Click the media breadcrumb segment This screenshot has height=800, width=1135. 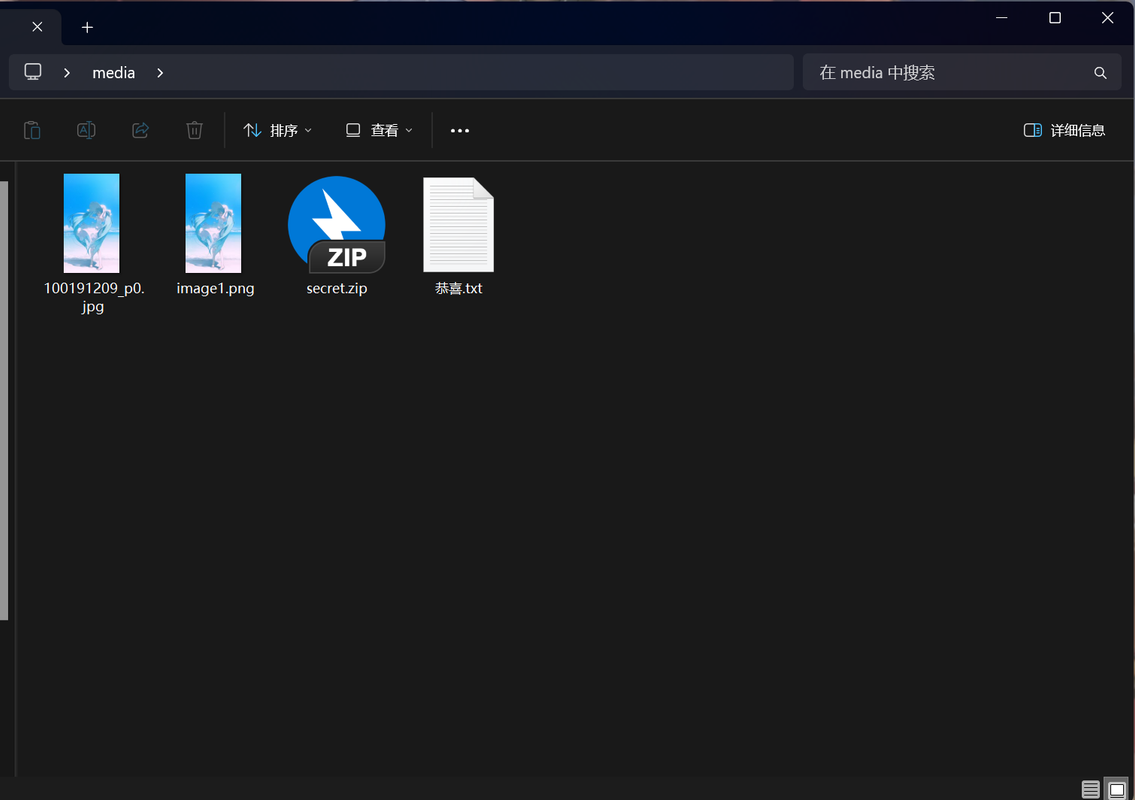click(114, 72)
